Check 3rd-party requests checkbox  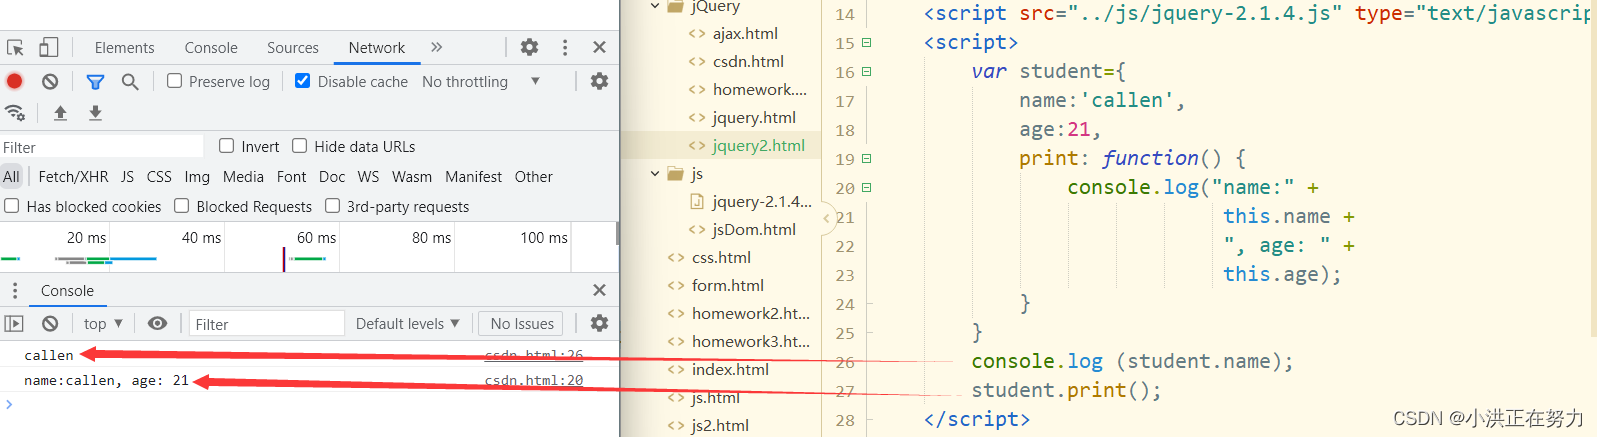332,206
